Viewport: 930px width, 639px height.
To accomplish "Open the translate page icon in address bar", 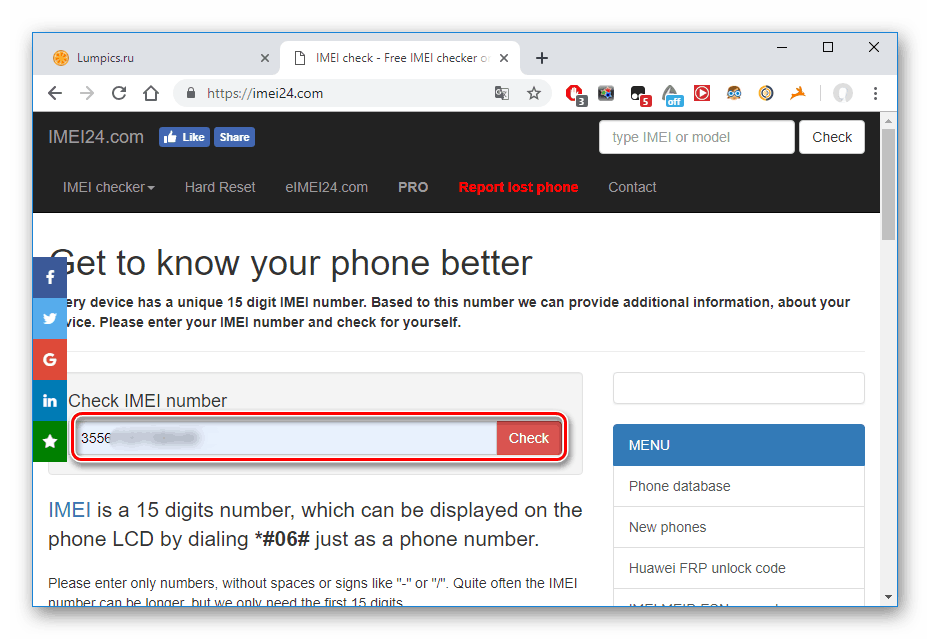I will 502,93.
